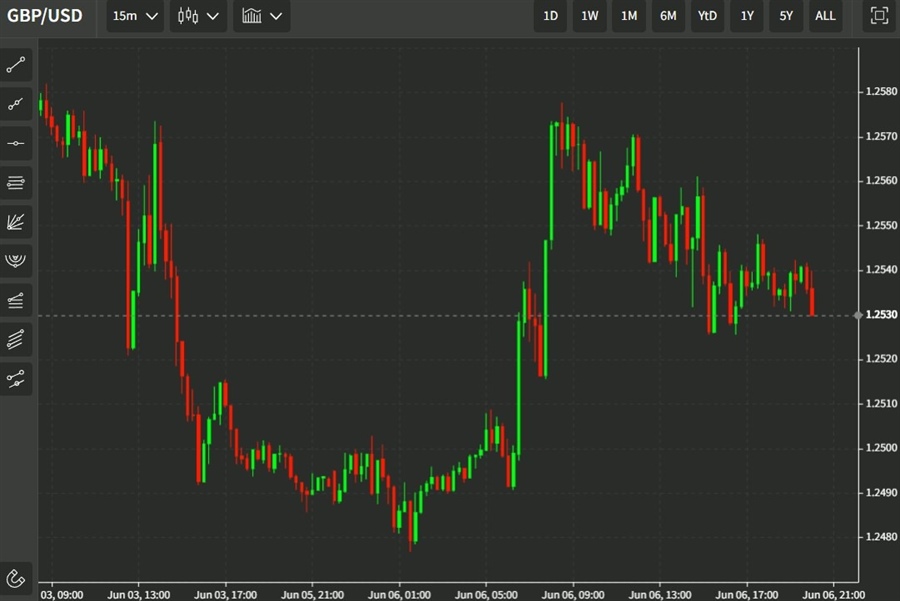Click the 1.2500 price axis label

pyautogui.click(x=881, y=448)
